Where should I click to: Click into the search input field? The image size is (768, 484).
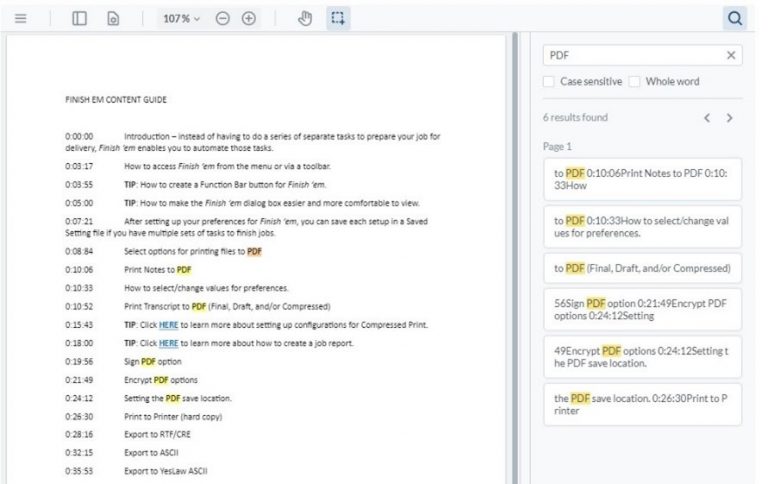click(630, 55)
